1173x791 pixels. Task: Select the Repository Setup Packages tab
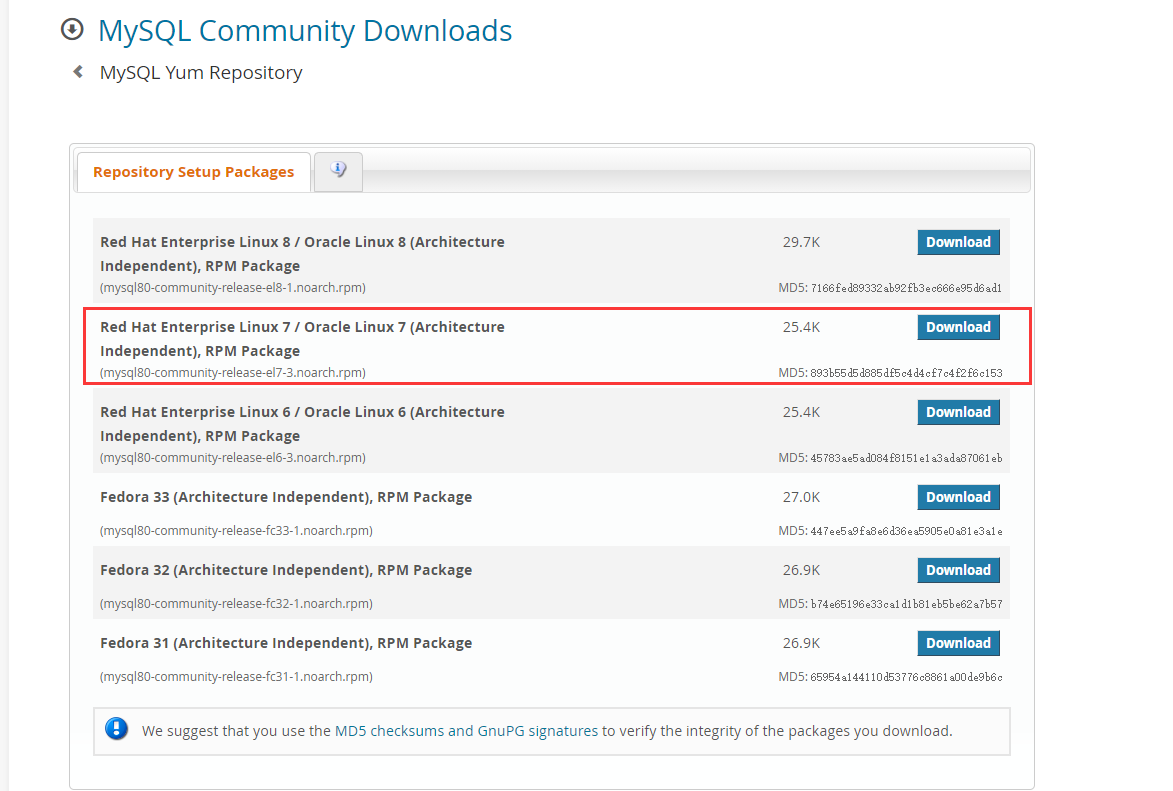point(194,172)
